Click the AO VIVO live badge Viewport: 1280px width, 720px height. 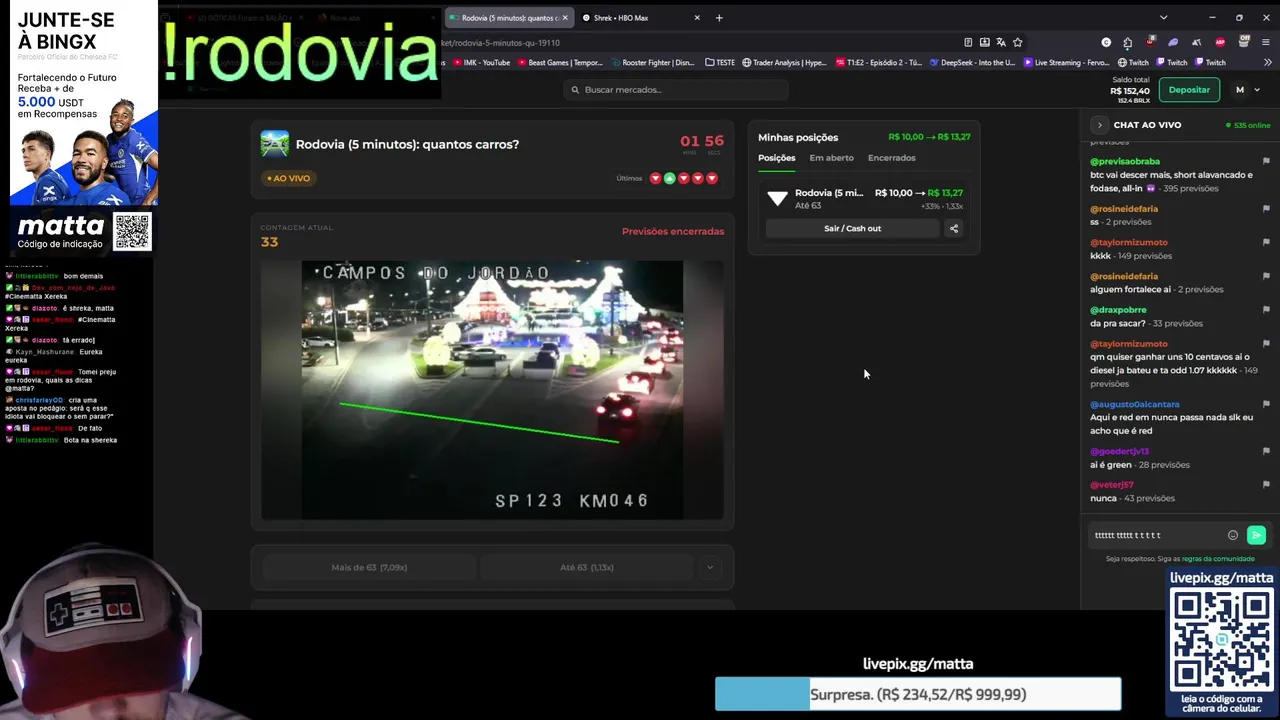pyautogui.click(x=289, y=178)
